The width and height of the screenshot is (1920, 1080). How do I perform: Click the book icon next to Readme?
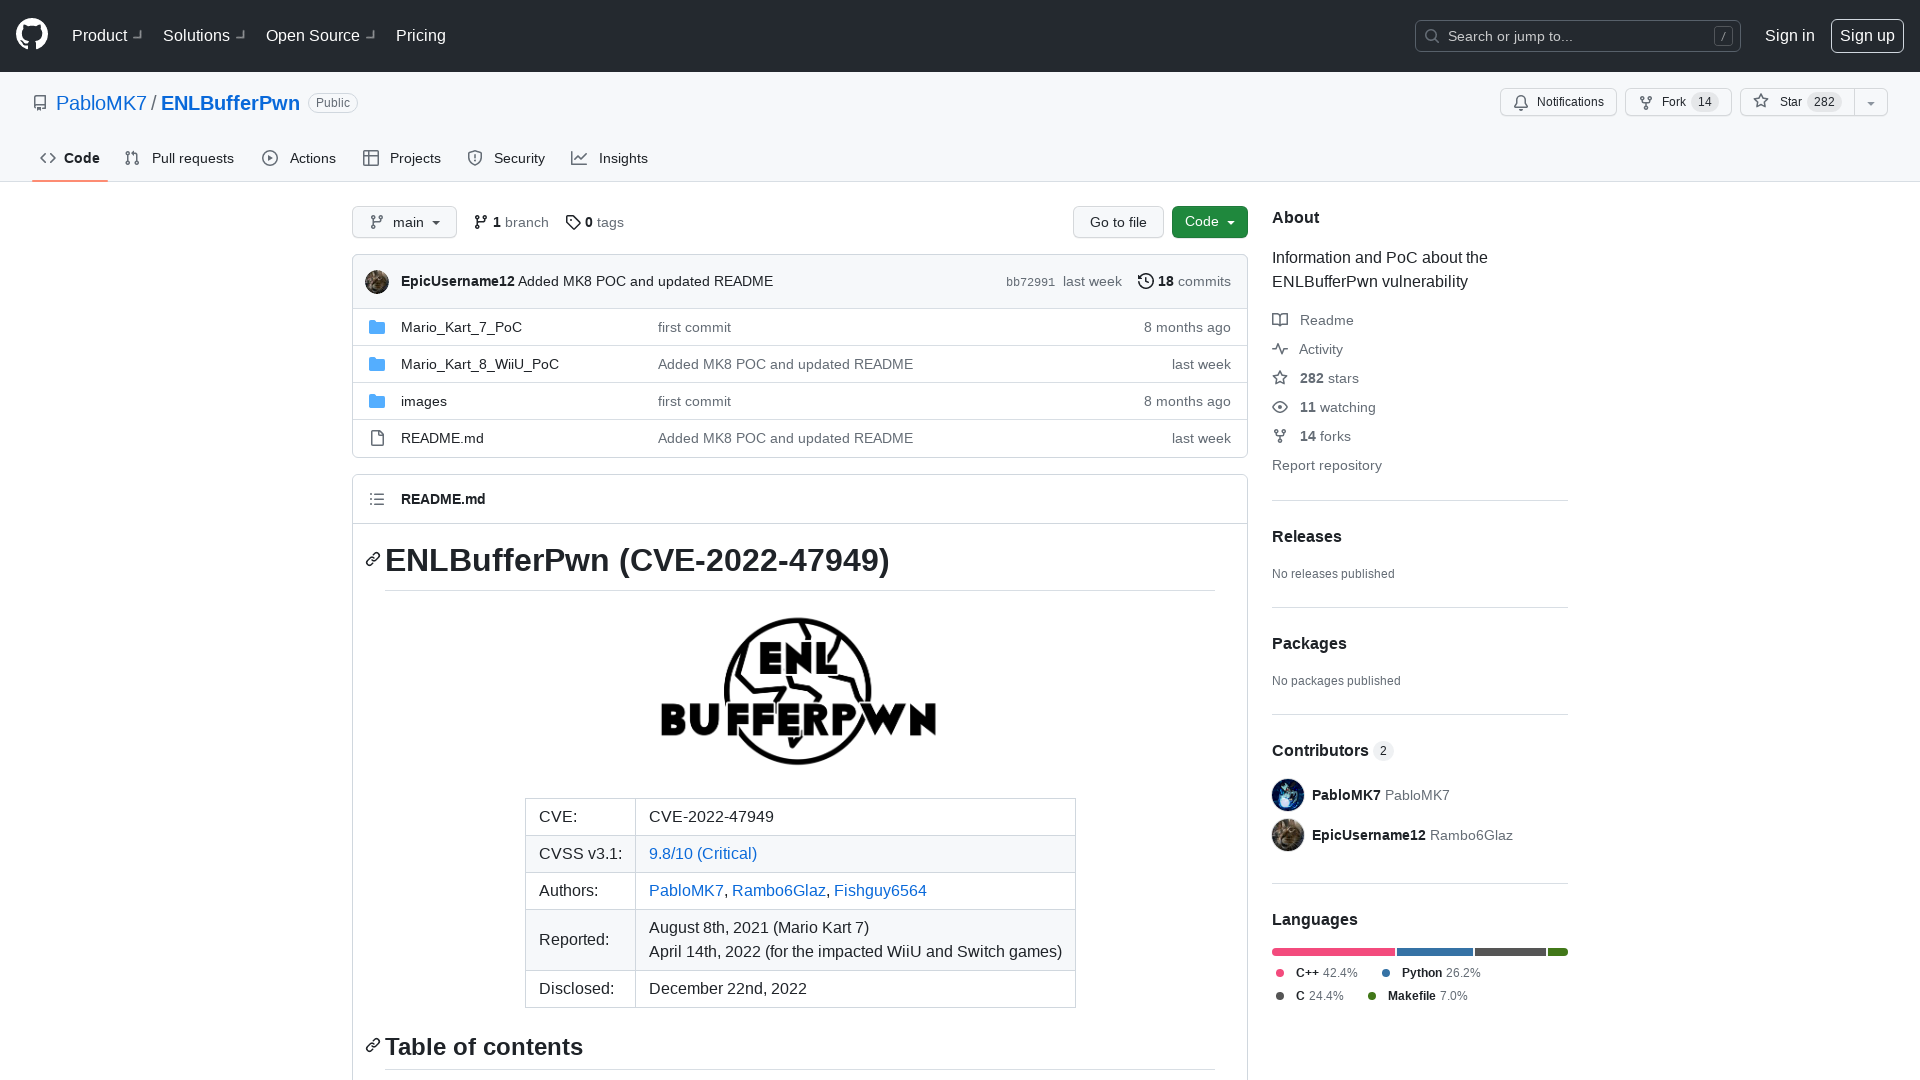[x=1280, y=320]
